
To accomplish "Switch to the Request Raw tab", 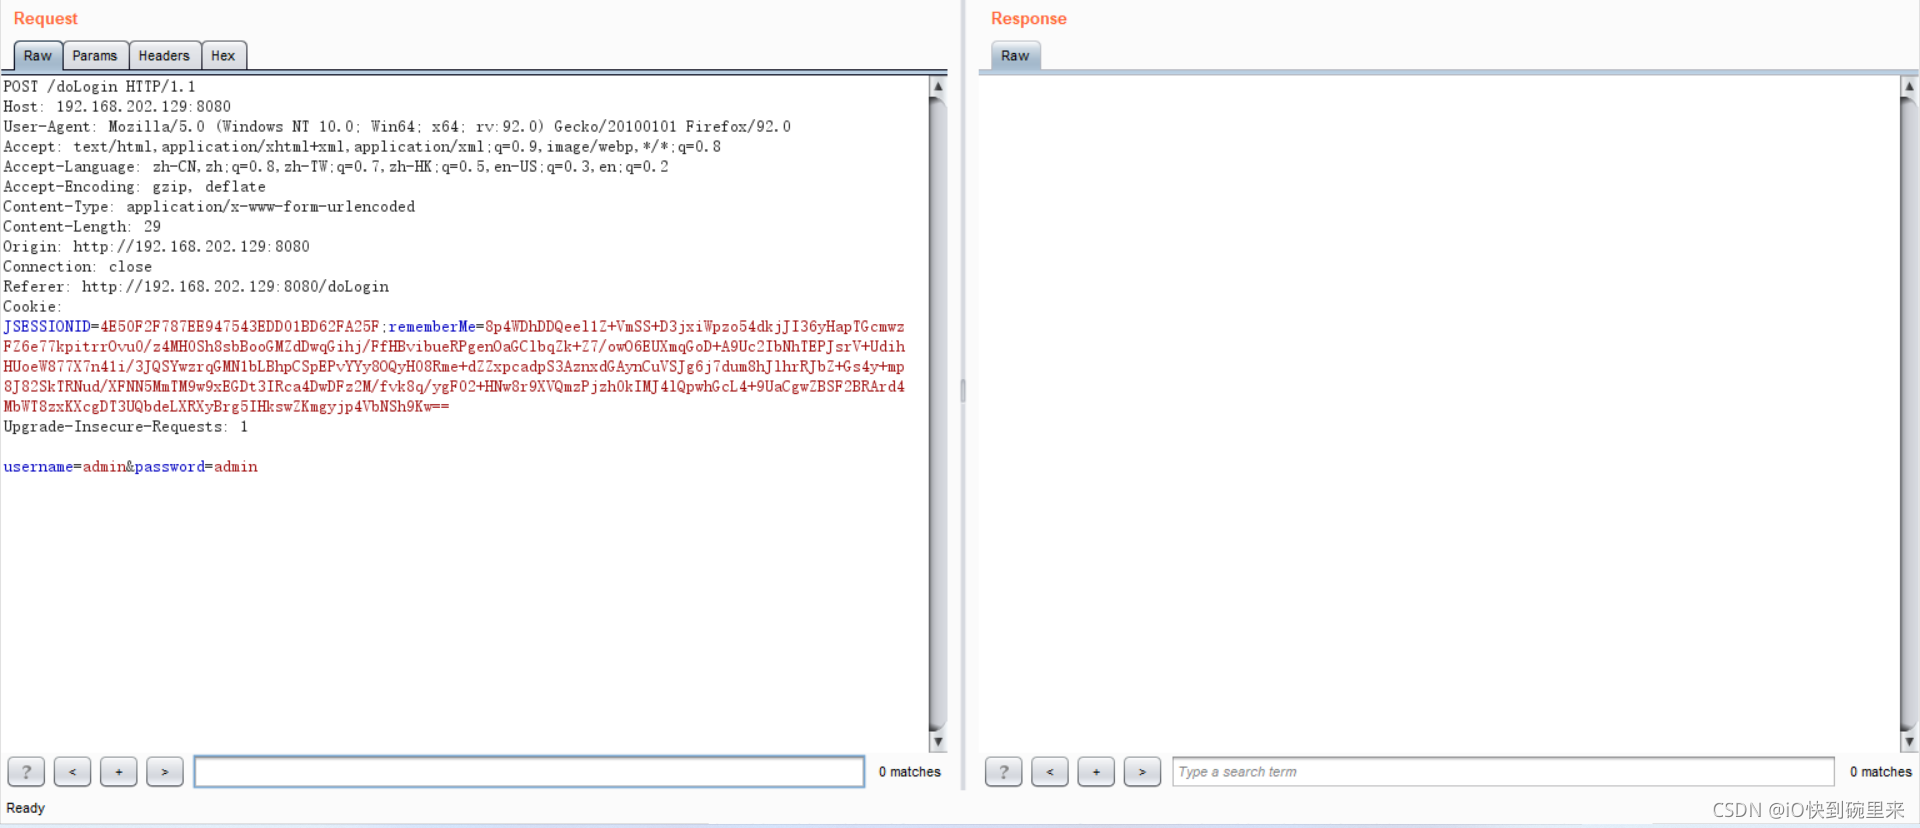I will (x=38, y=56).
